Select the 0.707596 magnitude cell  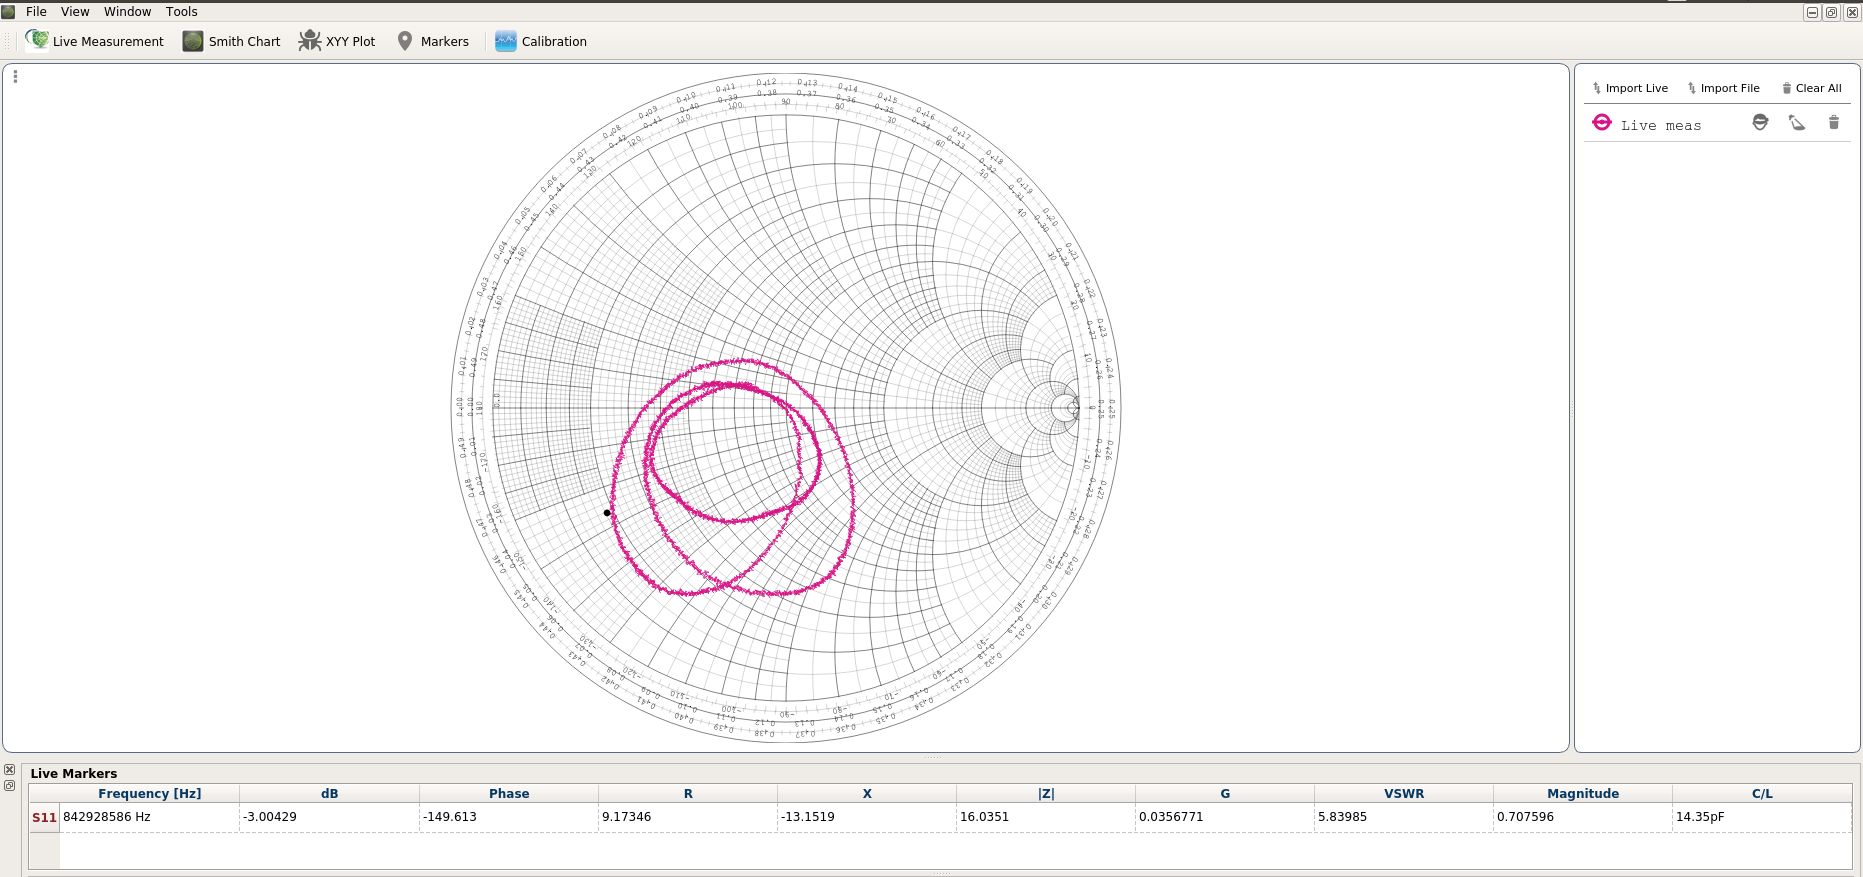[1583, 817]
